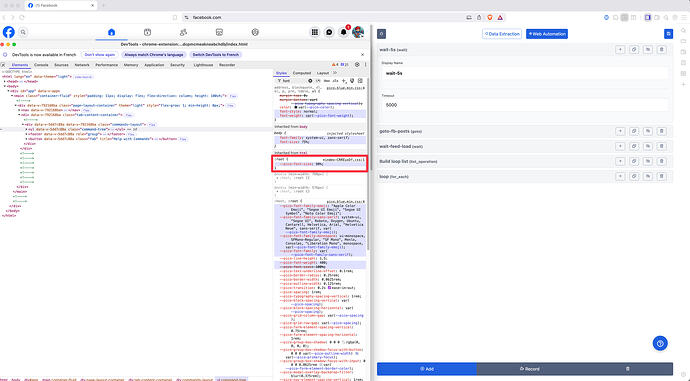Add a step after wait-feed-load

(x=620, y=146)
